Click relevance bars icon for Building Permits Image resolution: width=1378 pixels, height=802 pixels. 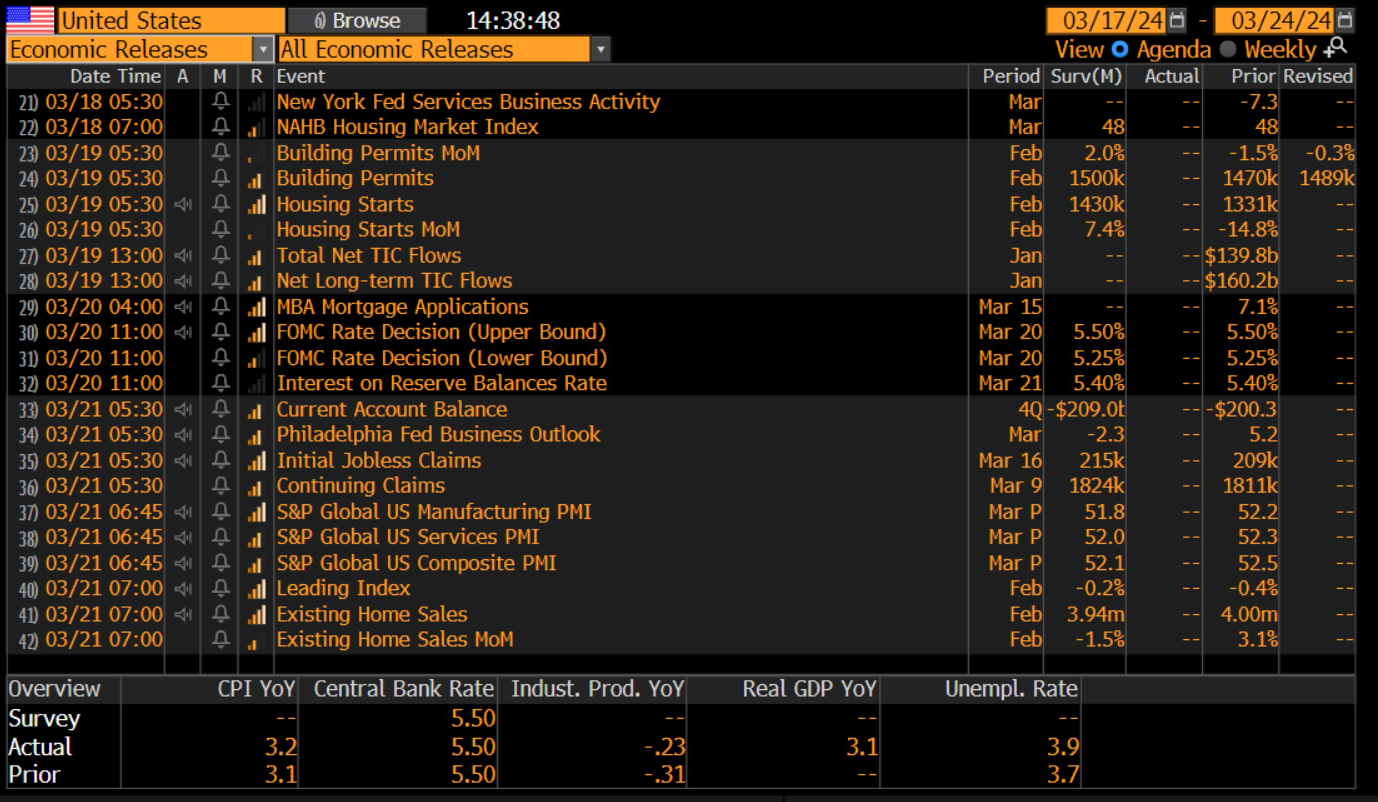click(256, 179)
